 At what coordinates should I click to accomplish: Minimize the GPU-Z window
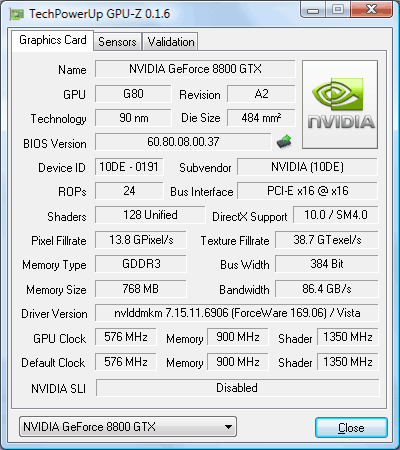pos(313,10)
